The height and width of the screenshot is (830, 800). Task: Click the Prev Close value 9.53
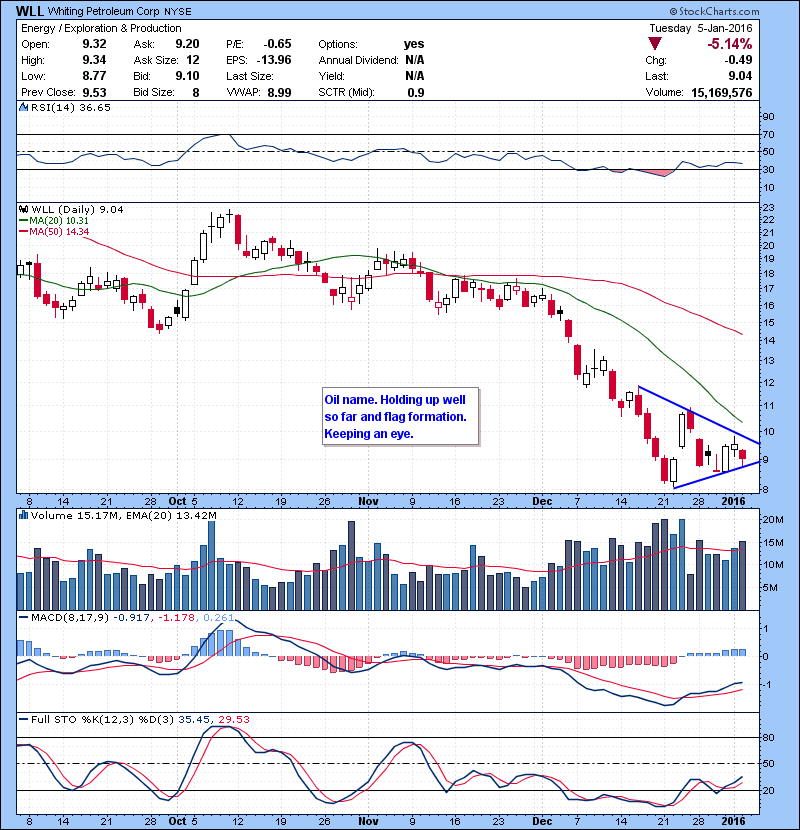(94, 92)
